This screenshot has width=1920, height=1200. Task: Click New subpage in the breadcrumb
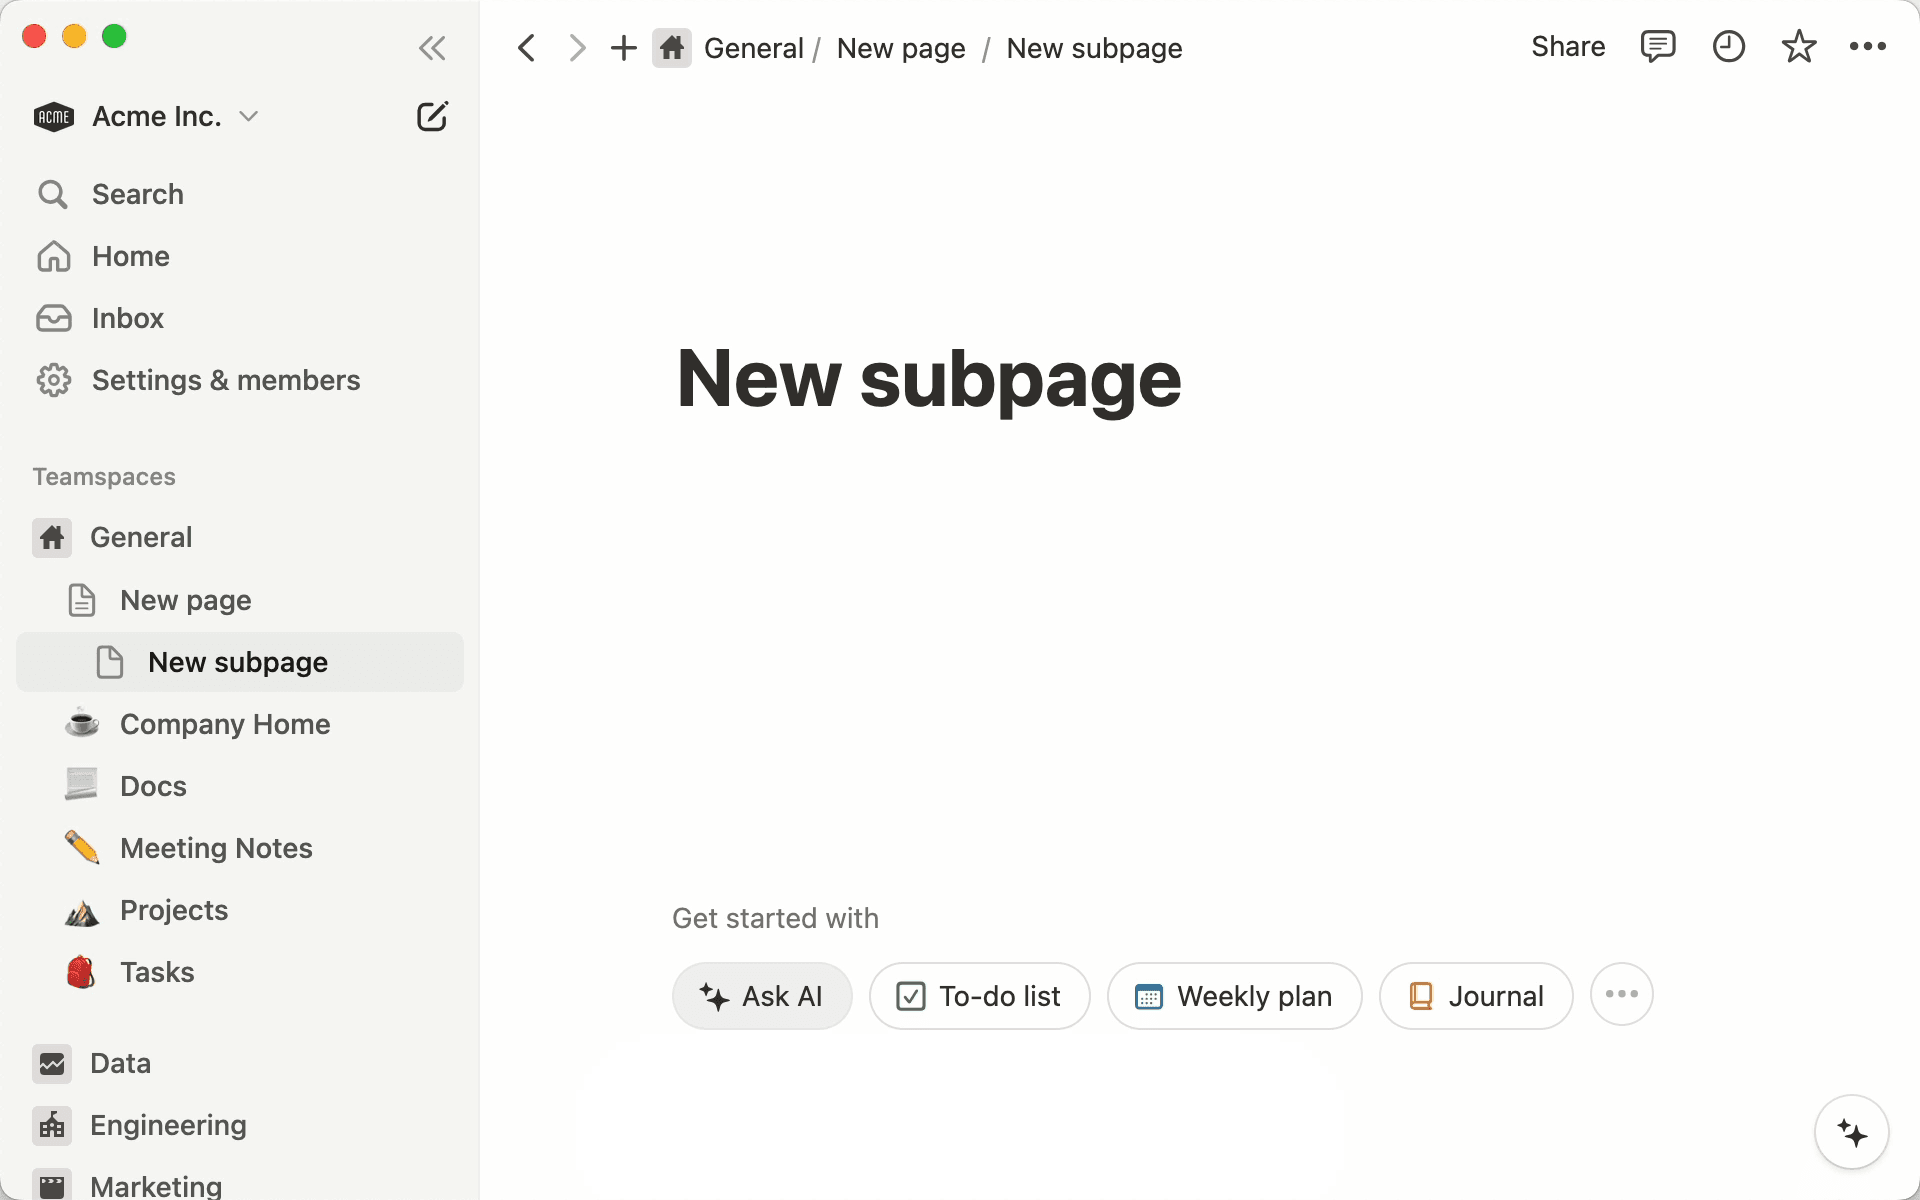(x=1094, y=48)
